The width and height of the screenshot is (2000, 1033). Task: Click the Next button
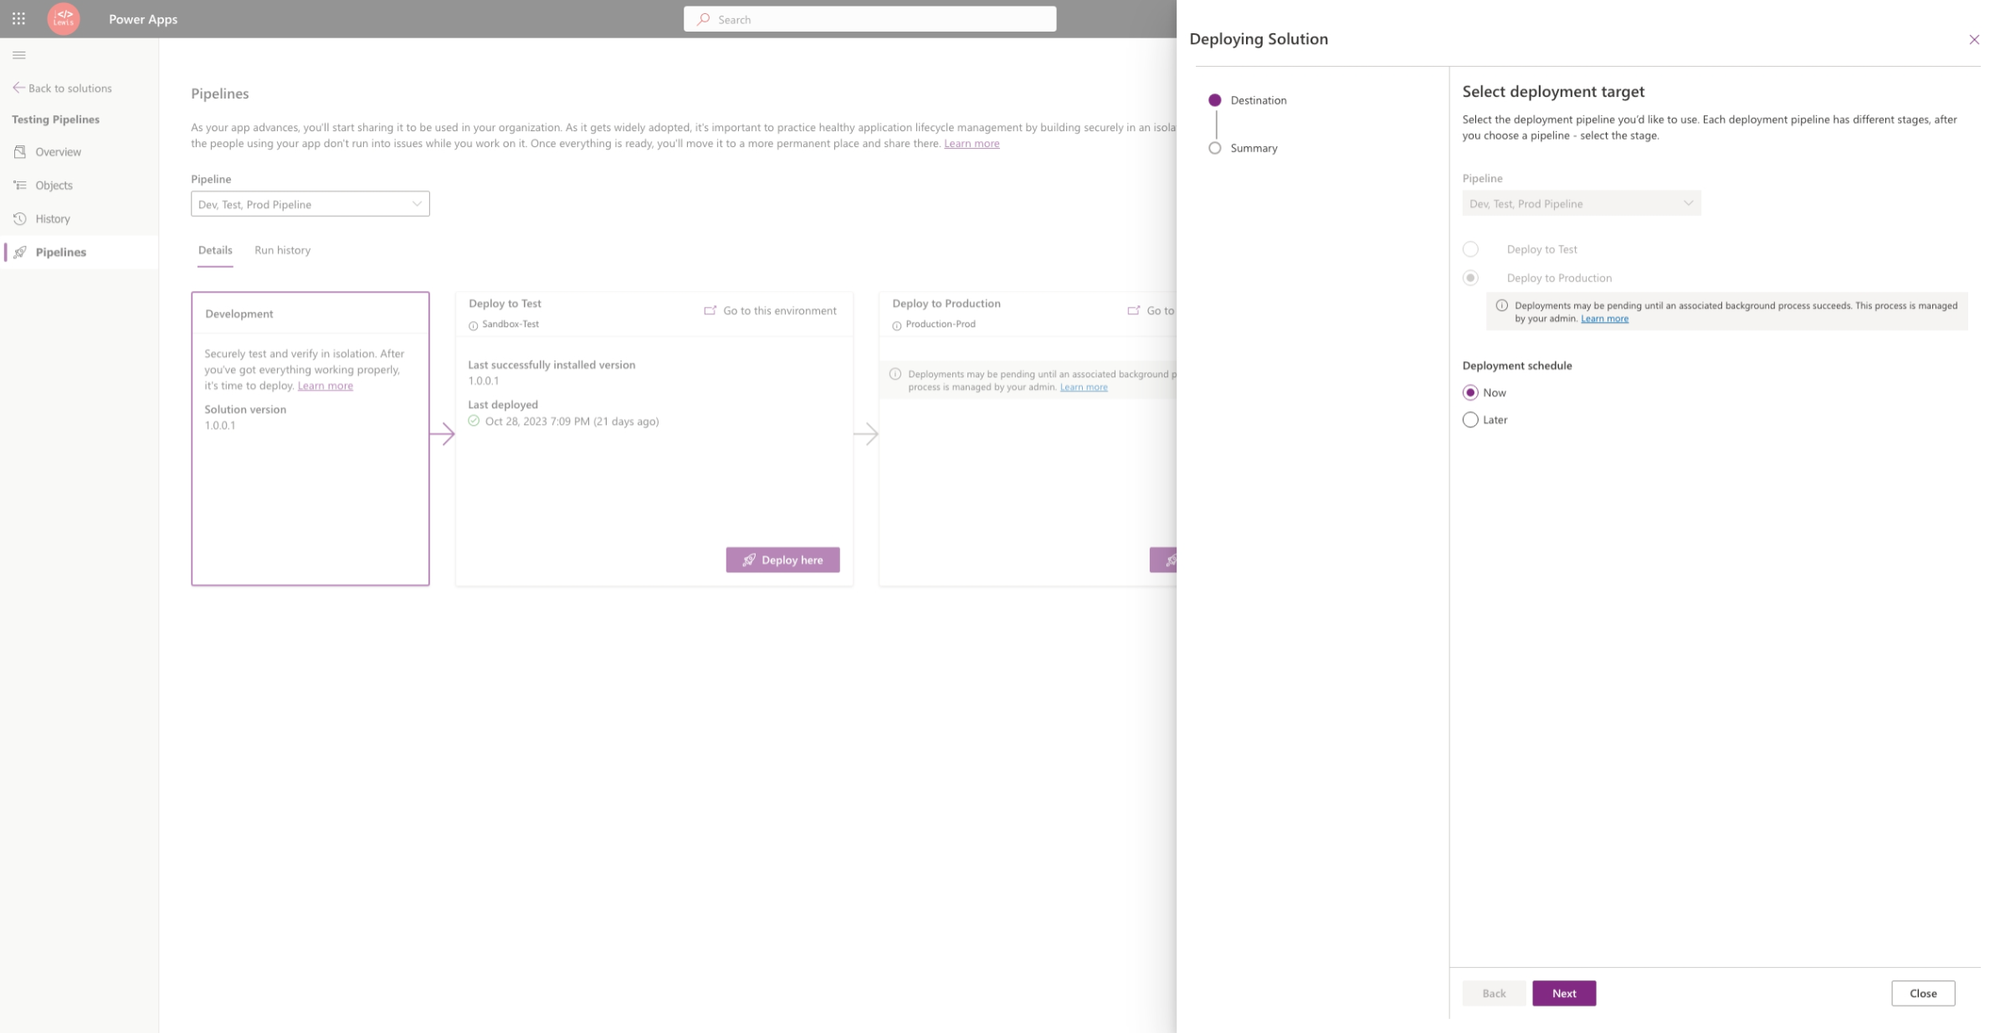point(1564,993)
